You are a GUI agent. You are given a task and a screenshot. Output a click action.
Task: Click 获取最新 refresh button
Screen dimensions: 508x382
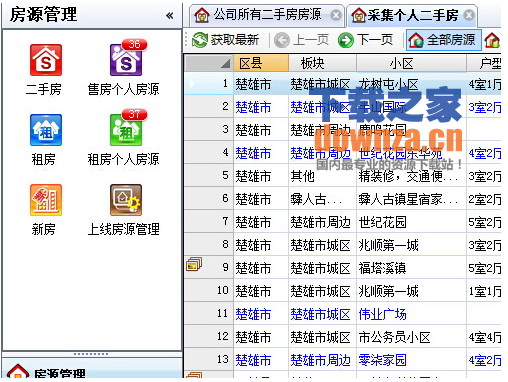click(x=226, y=40)
